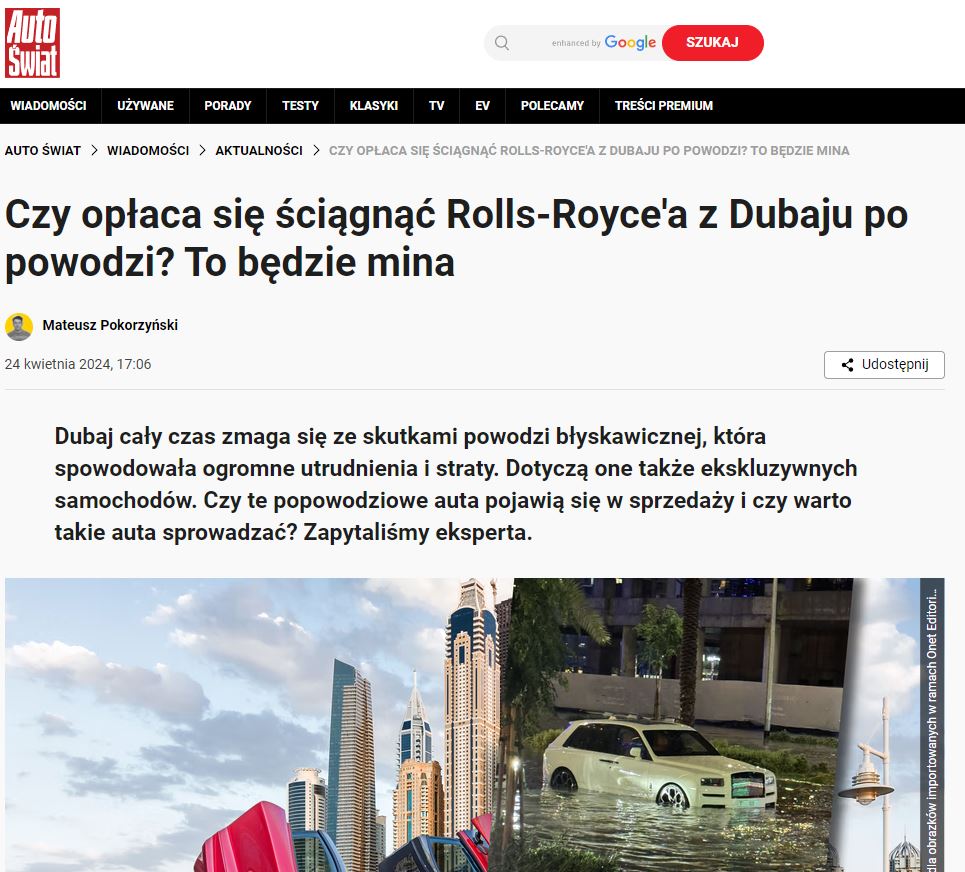Click the search magnifier icon
965x872 pixels.
502,43
